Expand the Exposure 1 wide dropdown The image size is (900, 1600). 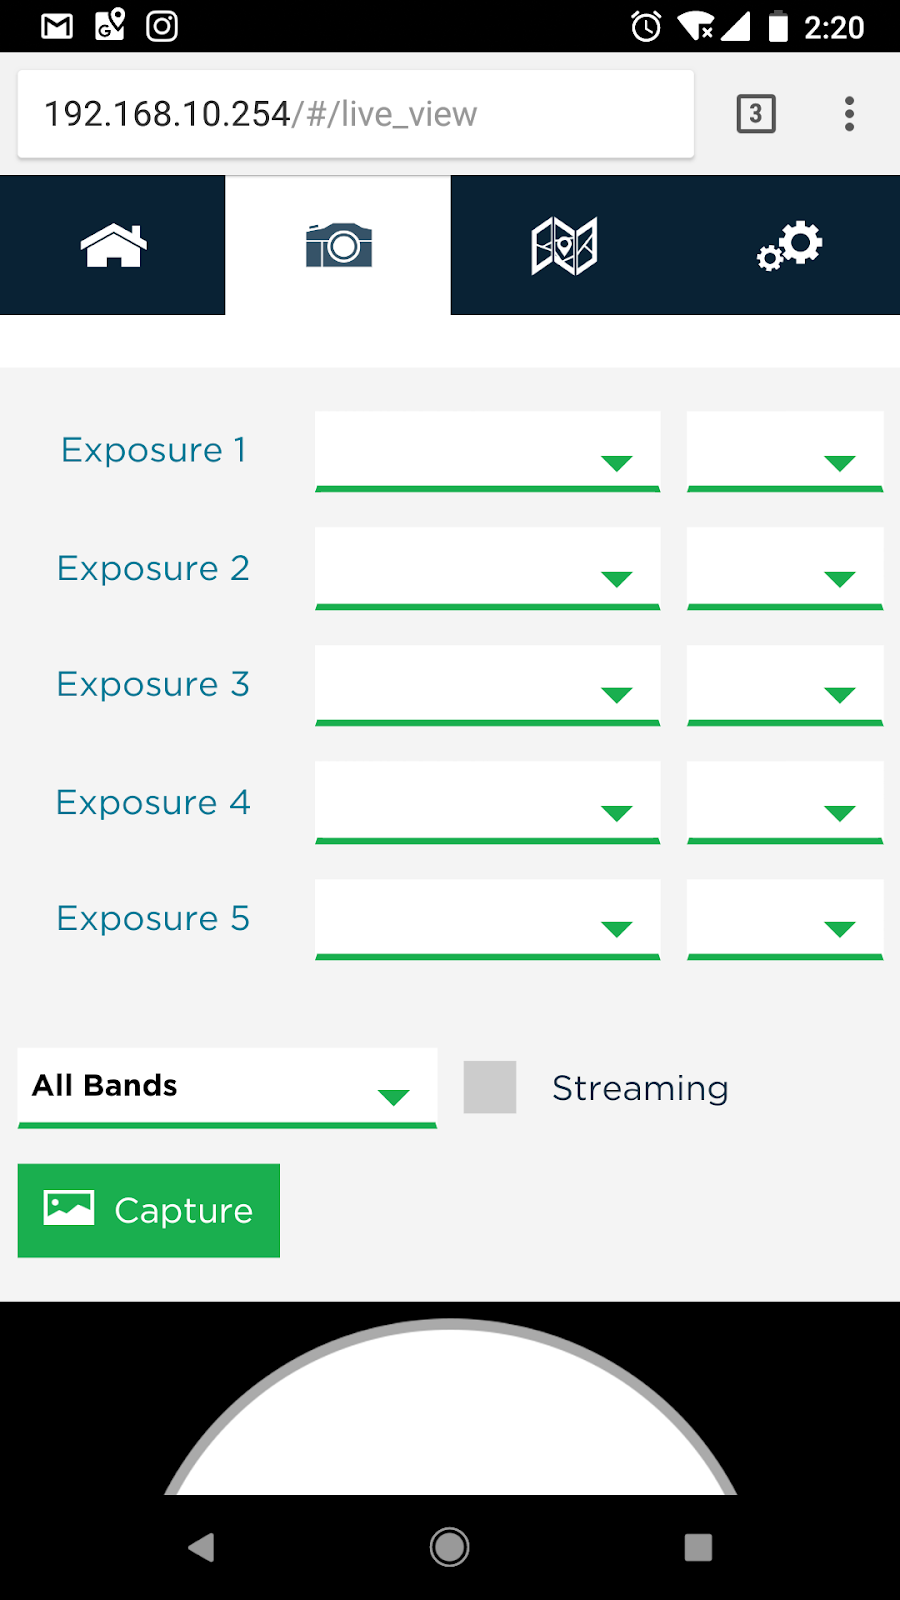click(488, 451)
